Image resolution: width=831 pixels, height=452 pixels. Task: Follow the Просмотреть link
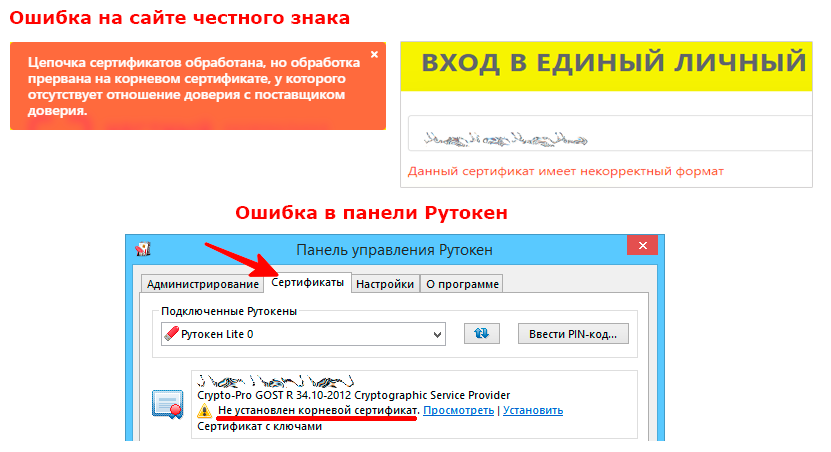click(x=458, y=410)
